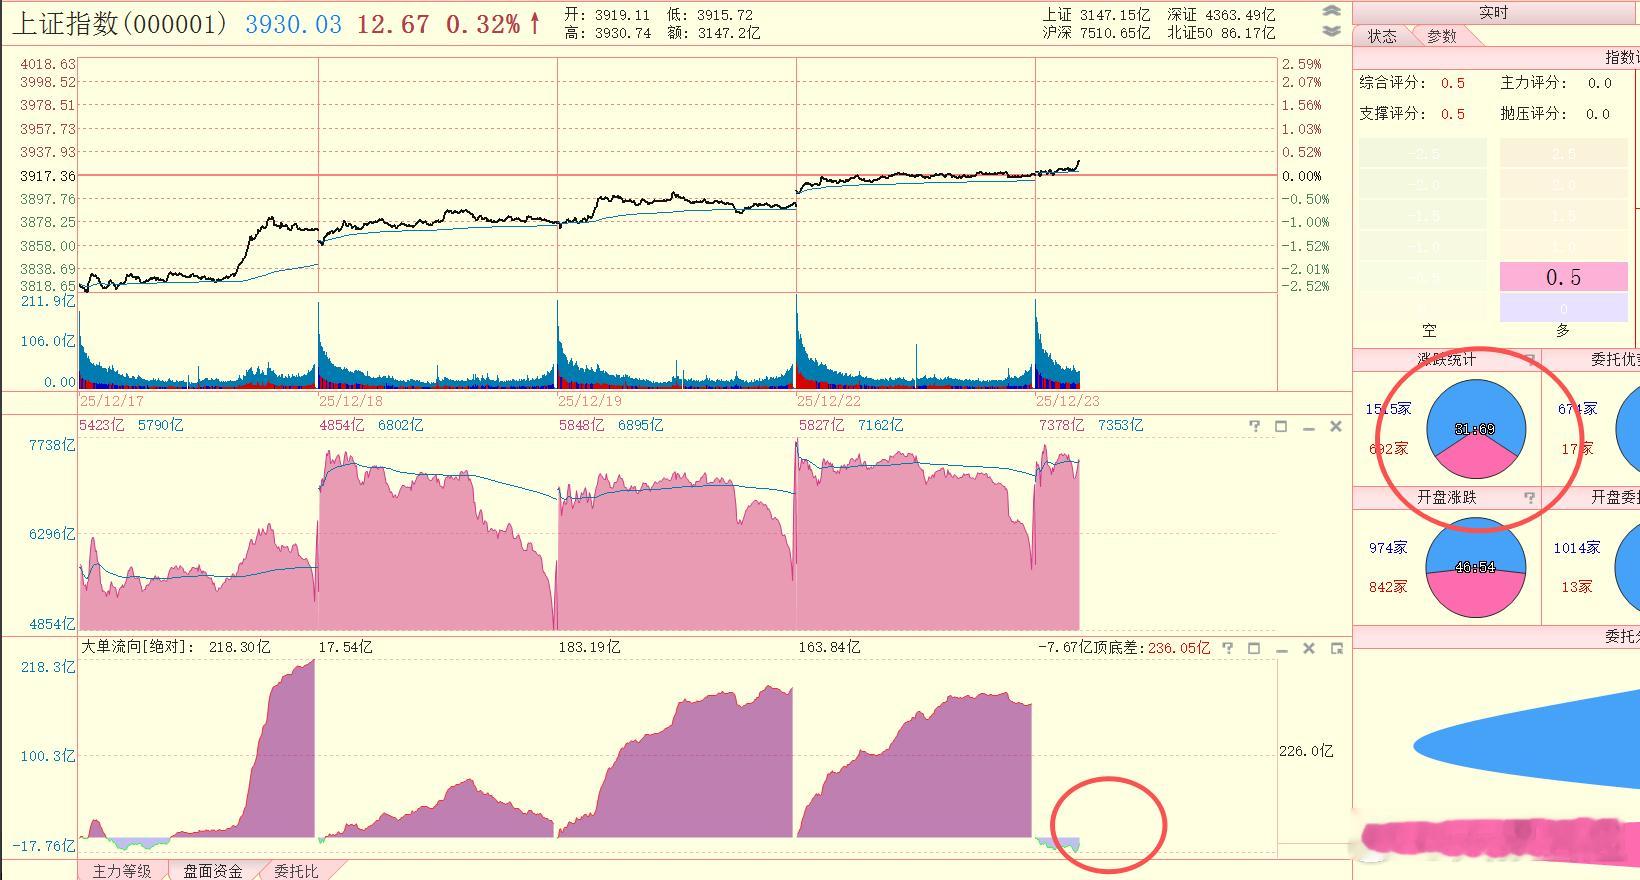Open the 委托比 bottom tab
This screenshot has height=880, width=1640.
(x=295, y=871)
